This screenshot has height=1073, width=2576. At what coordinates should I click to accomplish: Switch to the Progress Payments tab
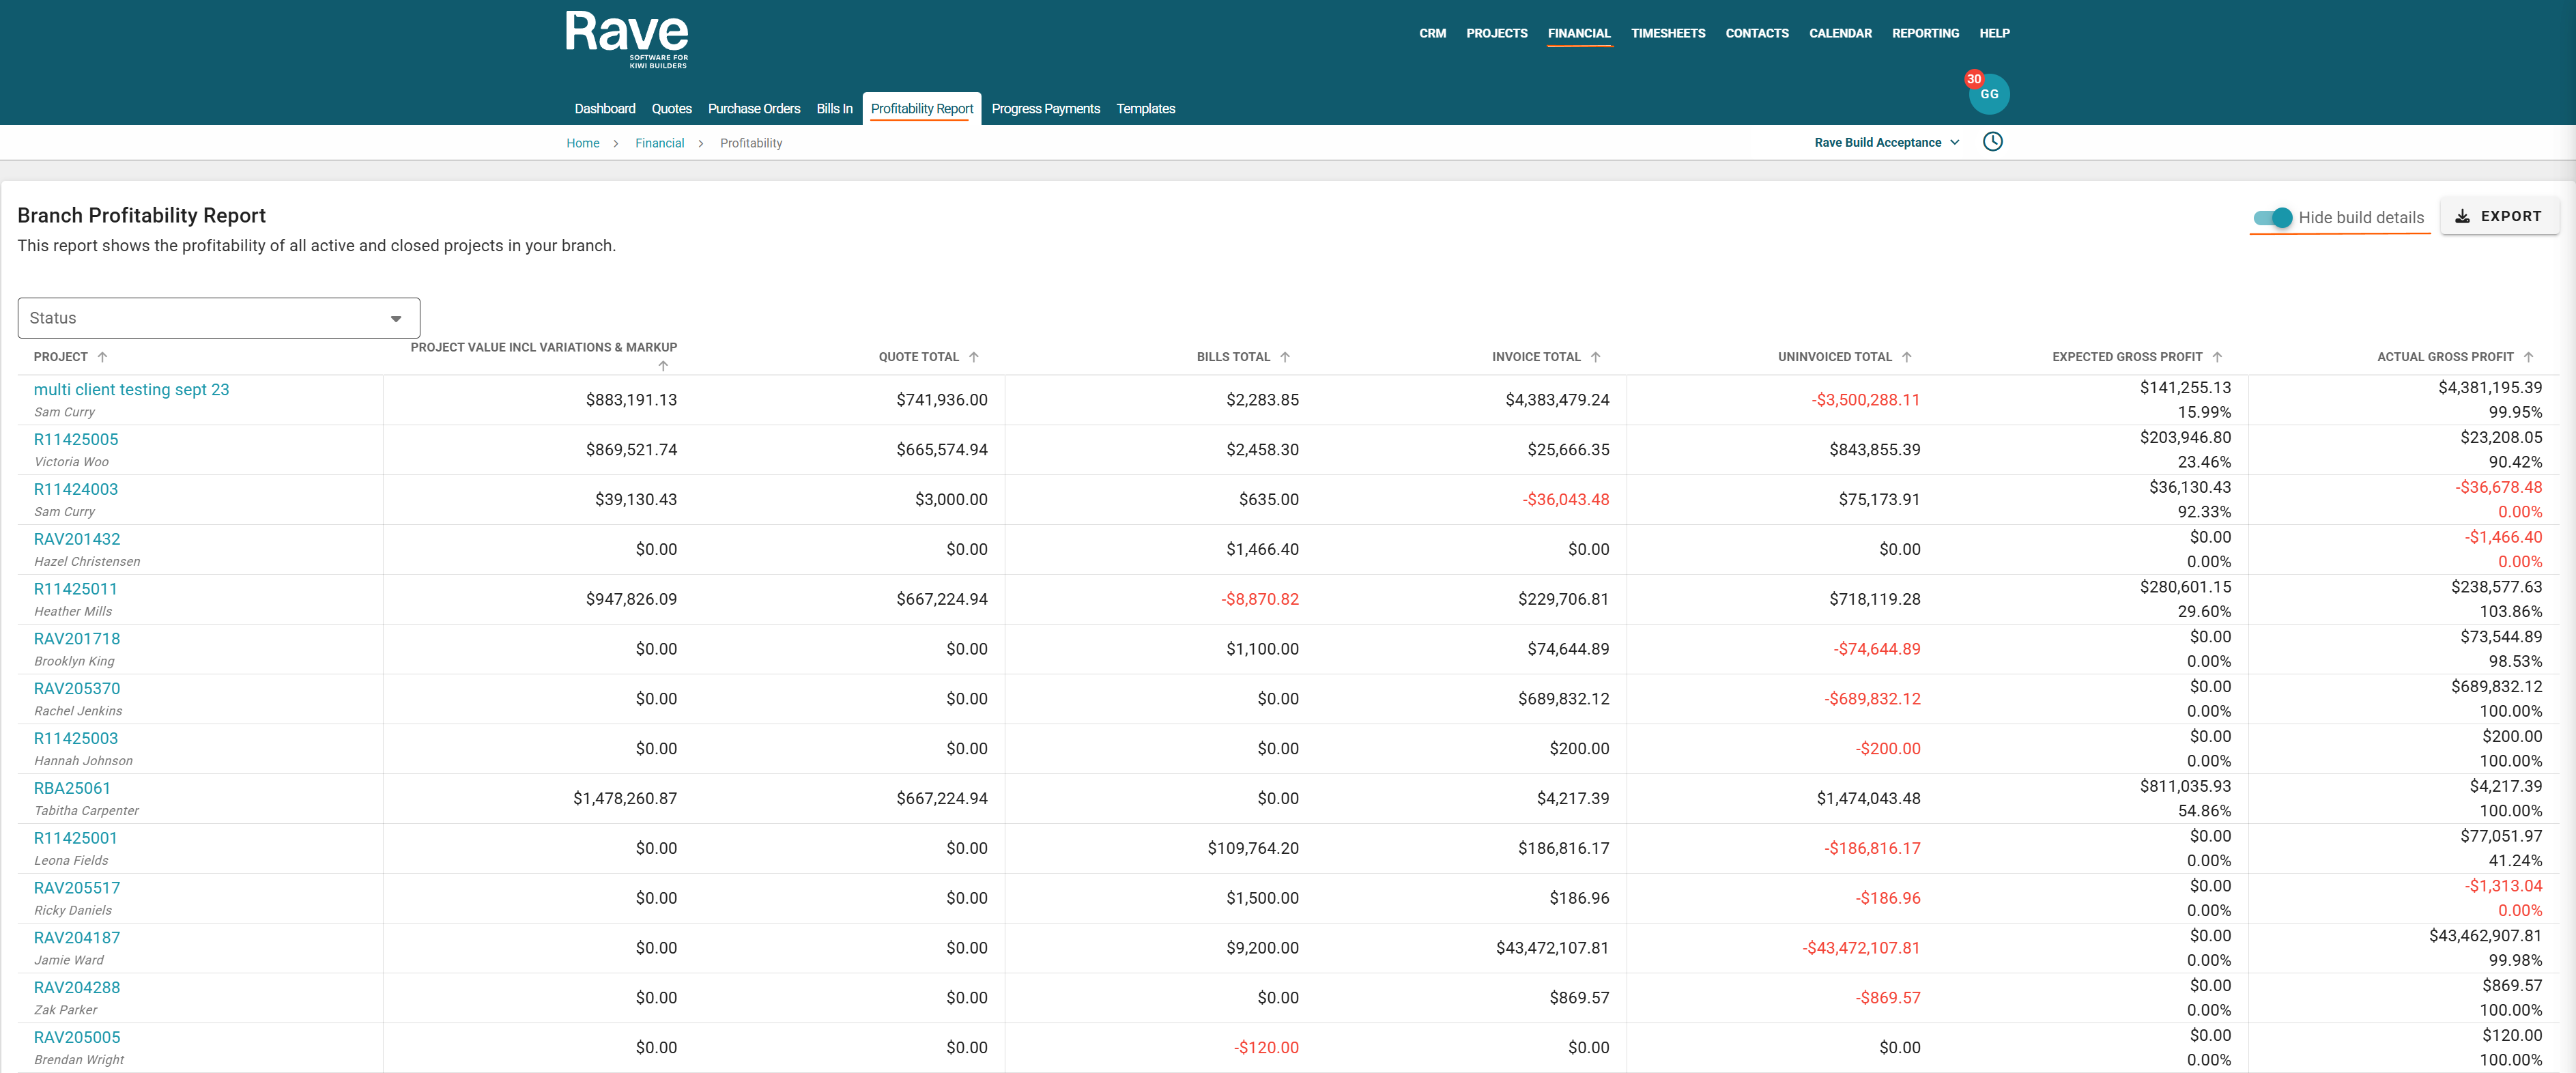pos(1045,109)
